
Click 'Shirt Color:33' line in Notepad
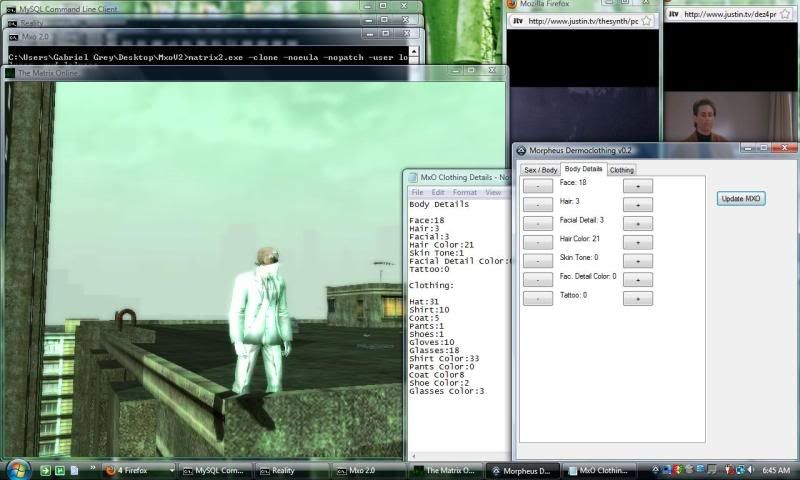(444, 359)
